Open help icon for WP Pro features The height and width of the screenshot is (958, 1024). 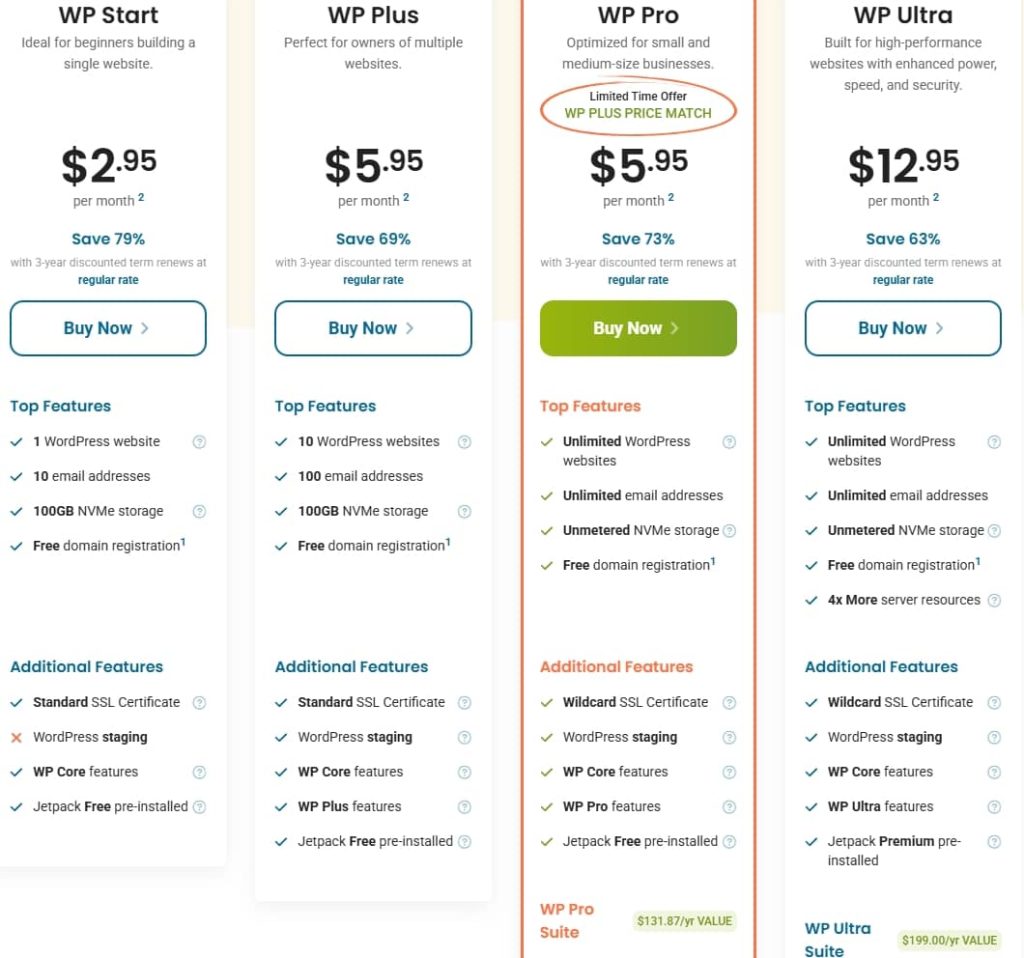point(729,807)
